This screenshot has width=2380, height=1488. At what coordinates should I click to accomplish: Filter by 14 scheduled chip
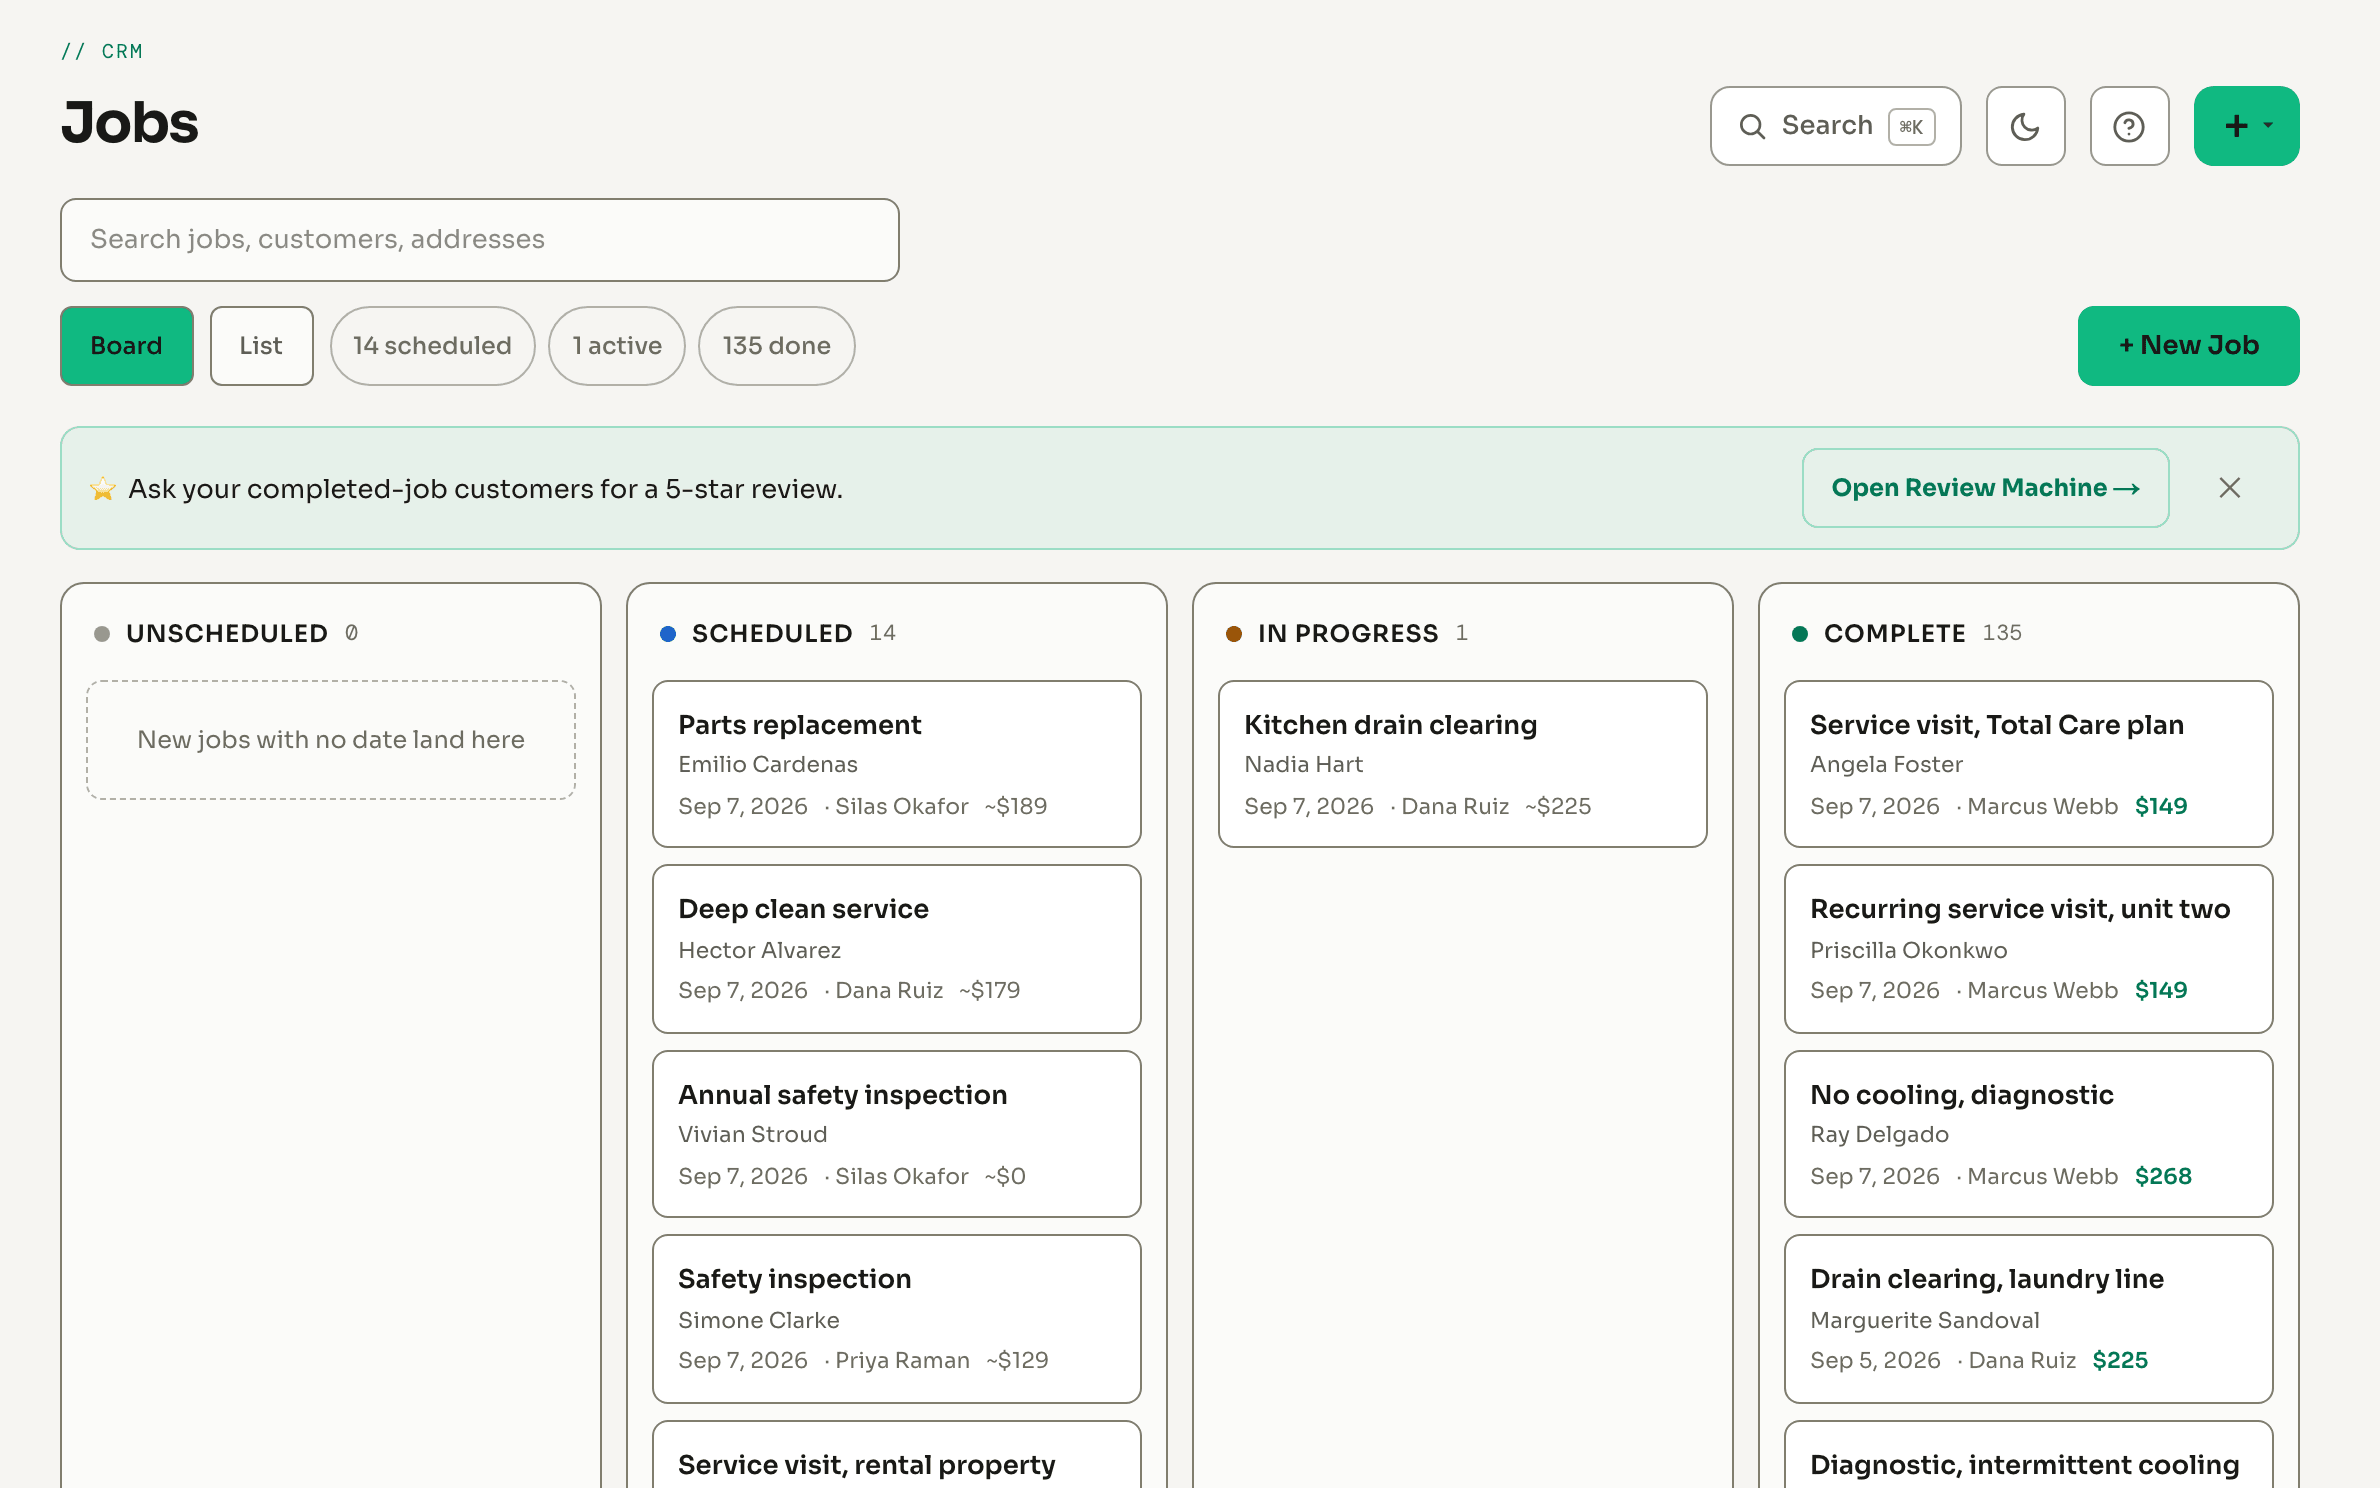(x=432, y=346)
